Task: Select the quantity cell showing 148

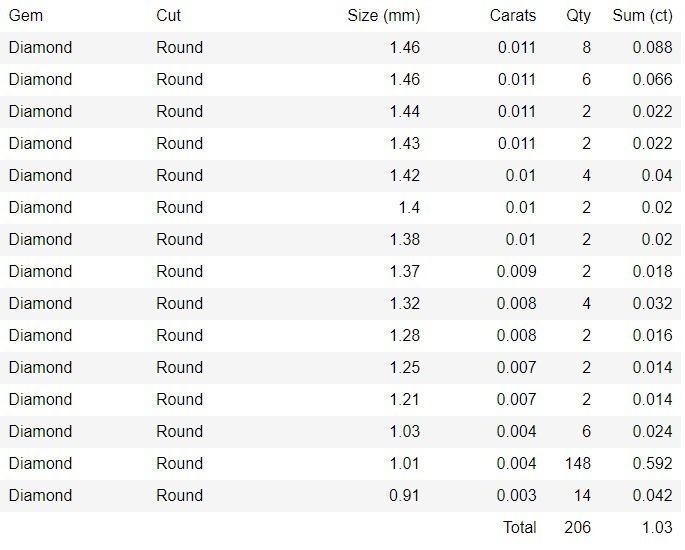Action: (577, 463)
